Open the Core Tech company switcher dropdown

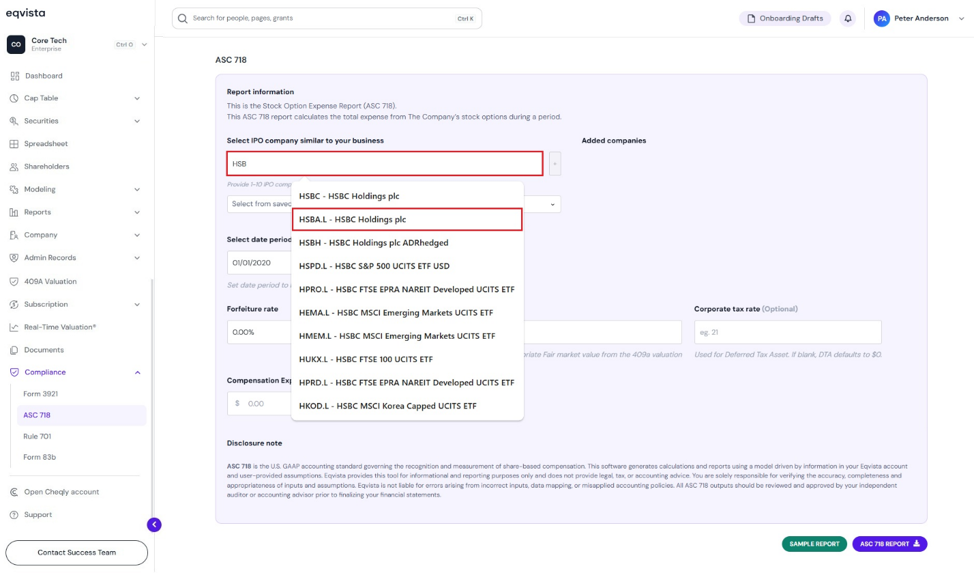click(x=144, y=45)
